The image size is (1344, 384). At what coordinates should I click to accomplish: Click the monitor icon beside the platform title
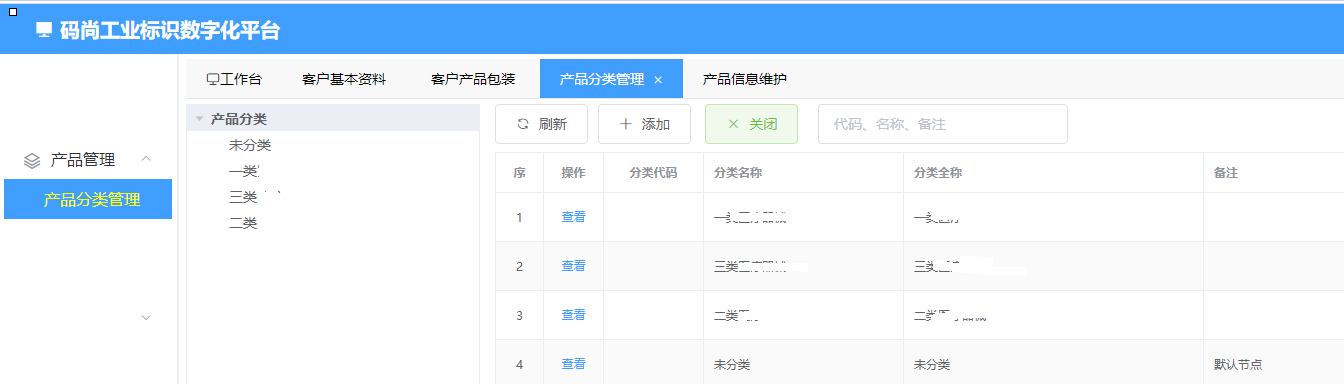(x=44, y=31)
